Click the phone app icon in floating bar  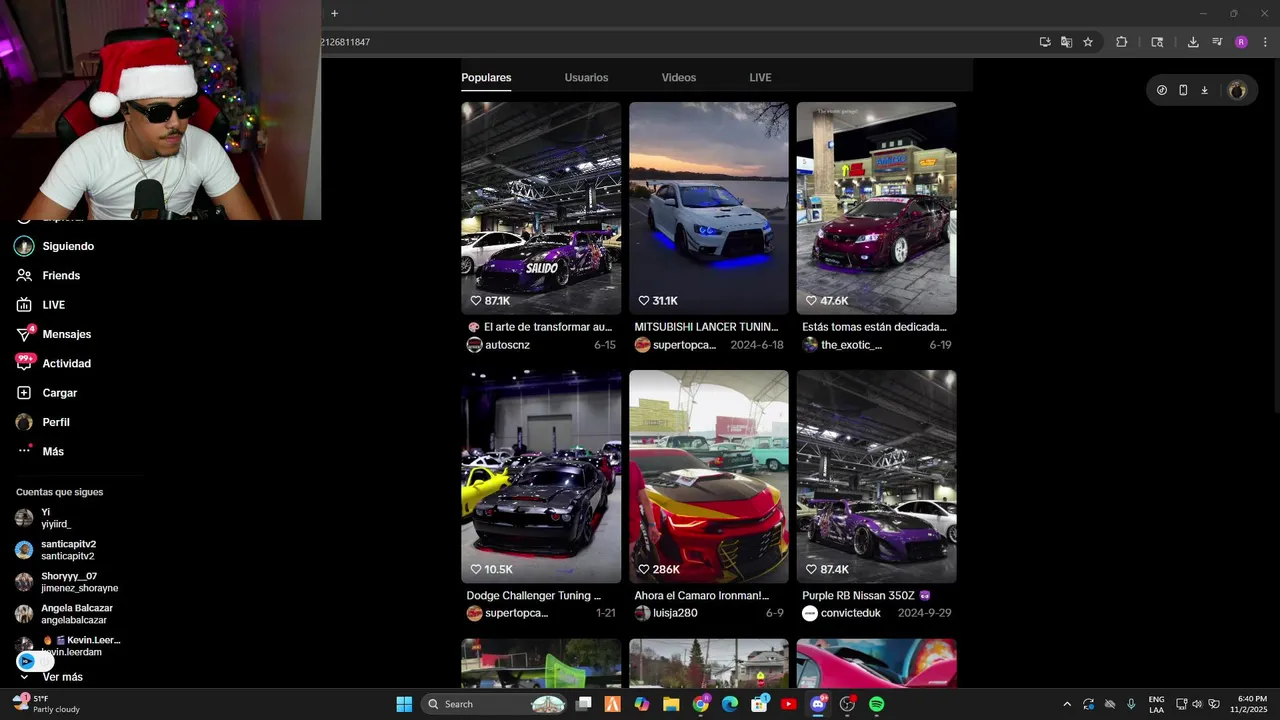point(1183,90)
